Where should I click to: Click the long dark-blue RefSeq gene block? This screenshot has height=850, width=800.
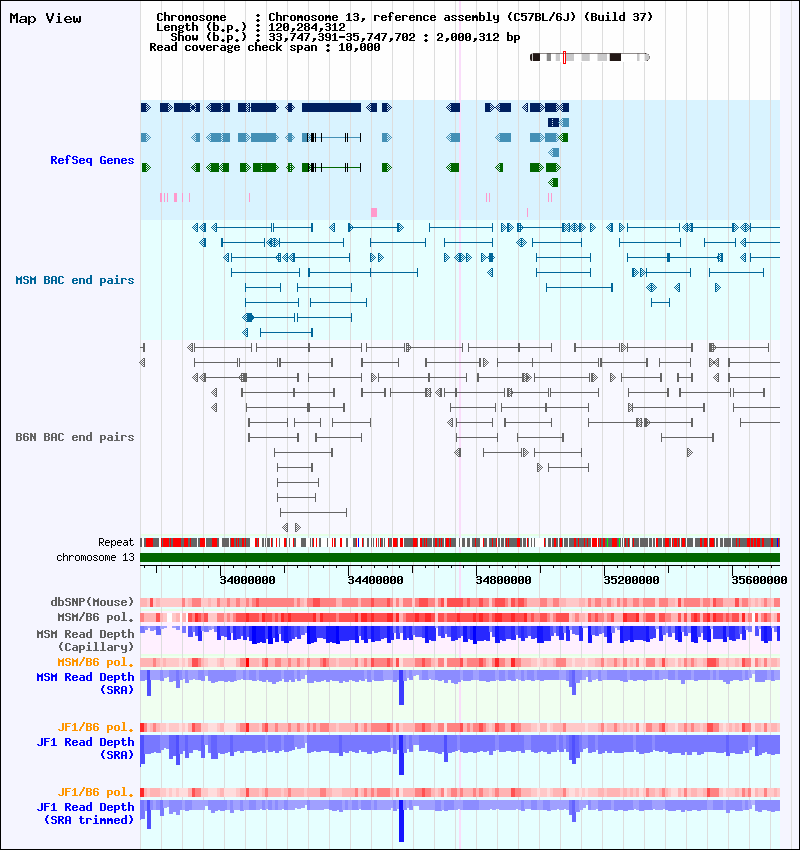pos(331,107)
